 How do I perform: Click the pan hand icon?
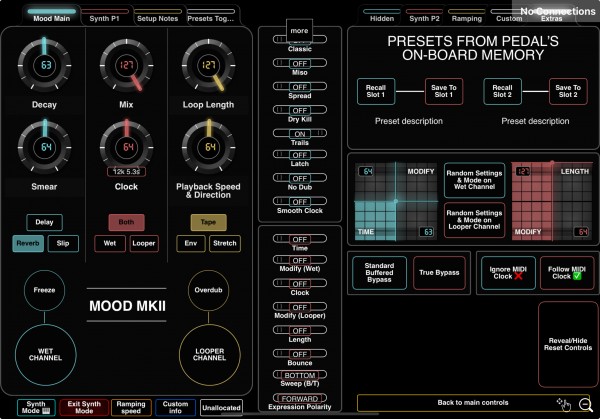point(564,404)
